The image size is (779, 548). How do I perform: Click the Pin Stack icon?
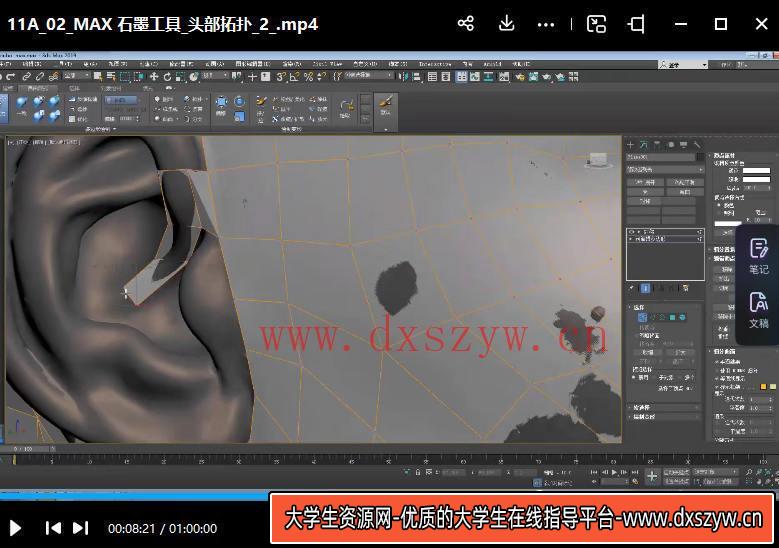pyautogui.click(x=631, y=288)
